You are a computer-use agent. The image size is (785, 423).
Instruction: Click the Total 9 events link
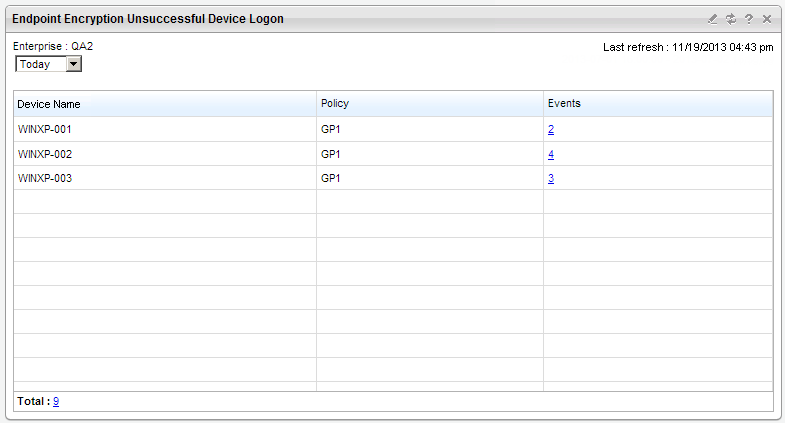(56, 401)
